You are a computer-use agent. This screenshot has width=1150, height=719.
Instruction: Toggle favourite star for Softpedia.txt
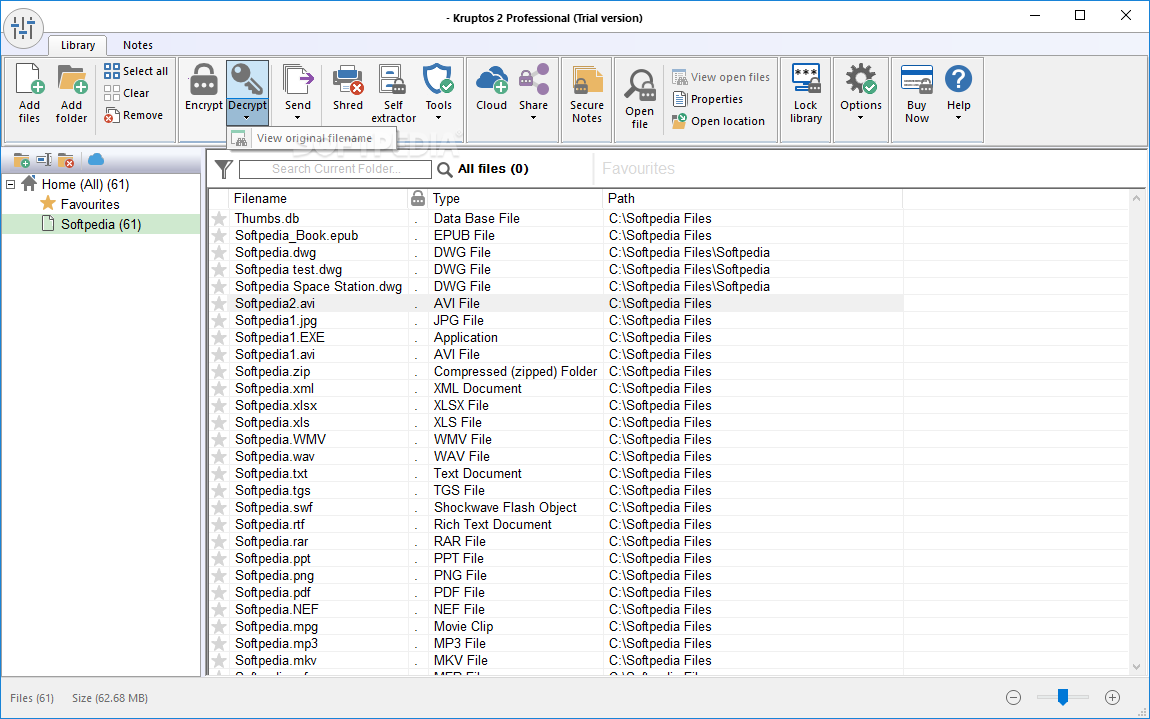click(219, 473)
